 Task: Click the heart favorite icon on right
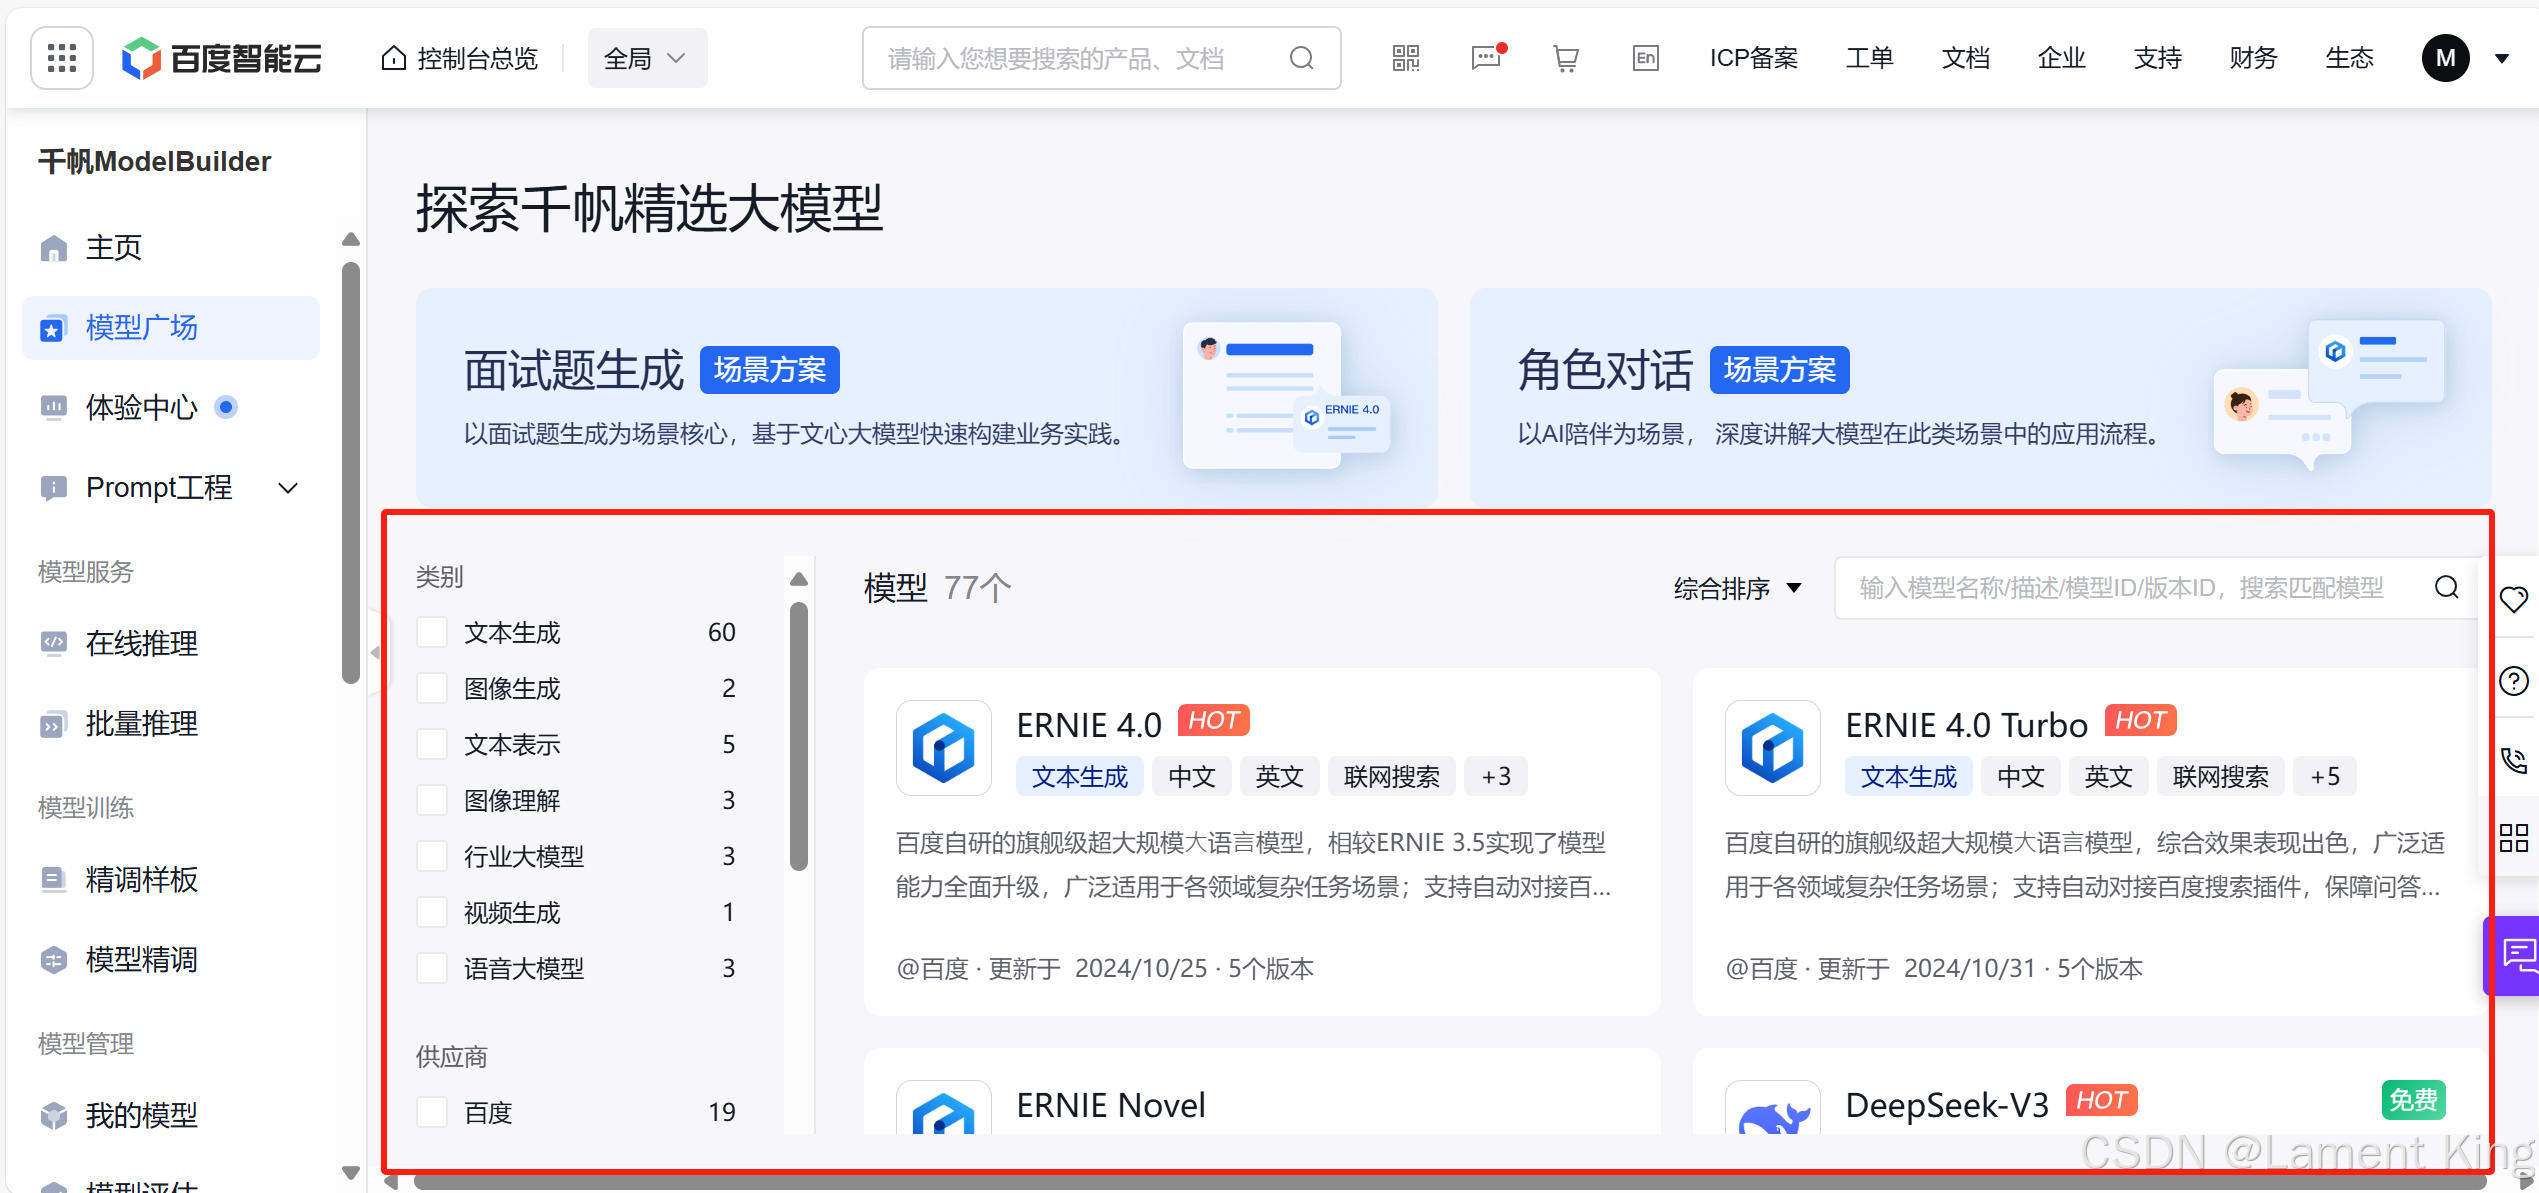pyautogui.click(x=2514, y=599)
